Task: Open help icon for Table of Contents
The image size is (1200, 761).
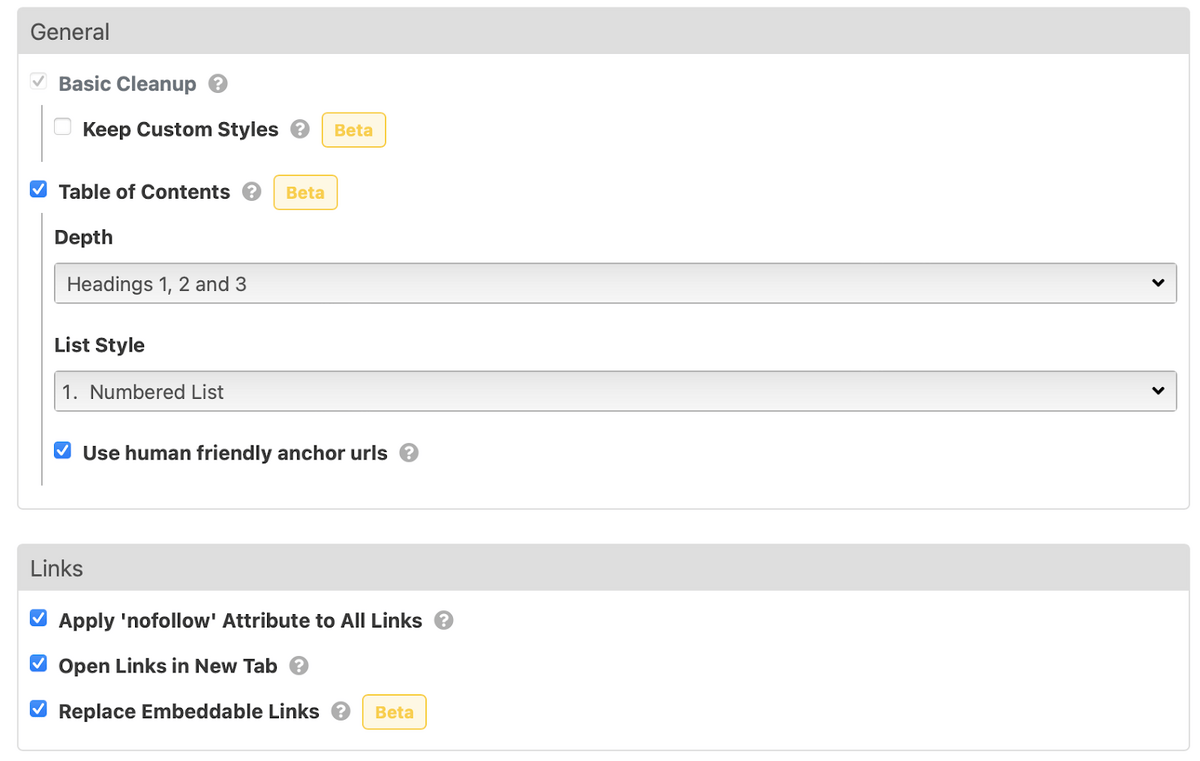Action: [x=252, y=192]
